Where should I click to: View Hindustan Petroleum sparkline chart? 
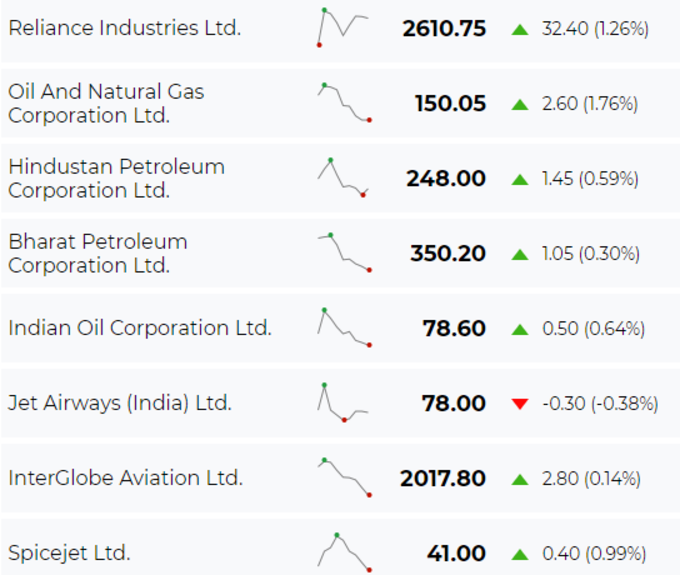(x=343, y=177)
